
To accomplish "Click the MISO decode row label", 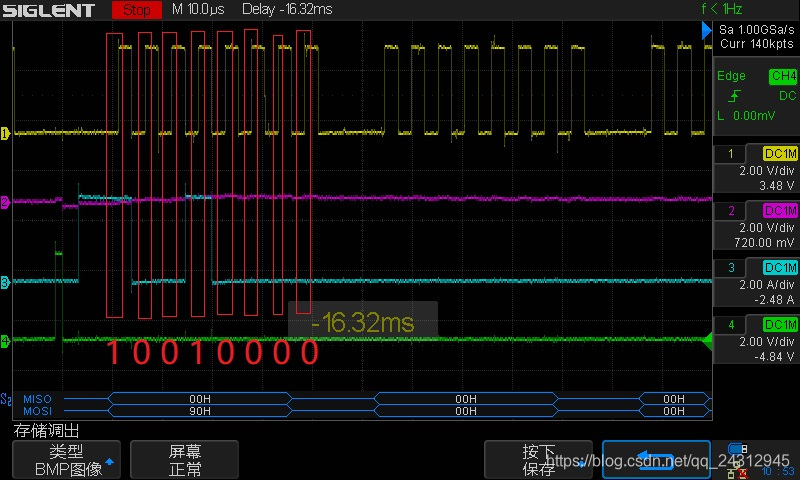I will coord(37,399).
